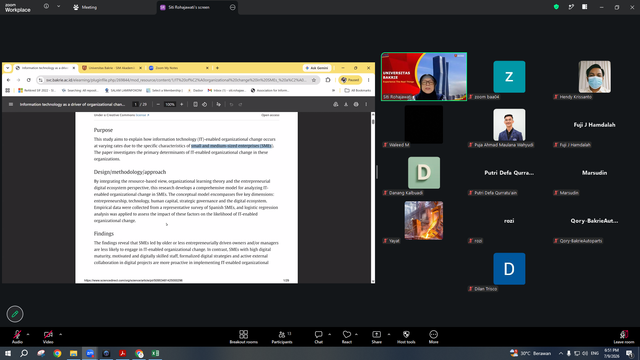This screenshot has width=640, height=360.
Task: Bookmark this page with the star icon
Action: 314,80
